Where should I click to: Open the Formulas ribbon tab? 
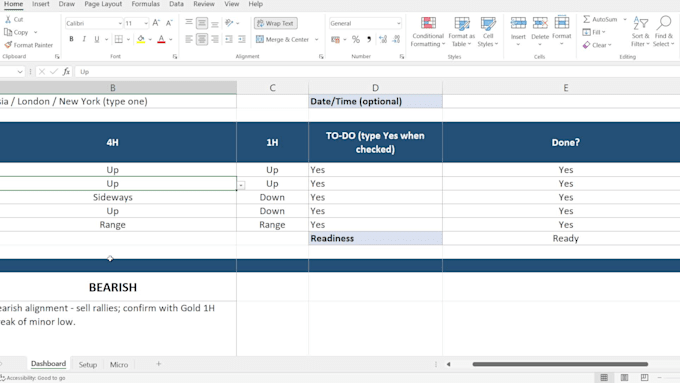coord(145,4)
